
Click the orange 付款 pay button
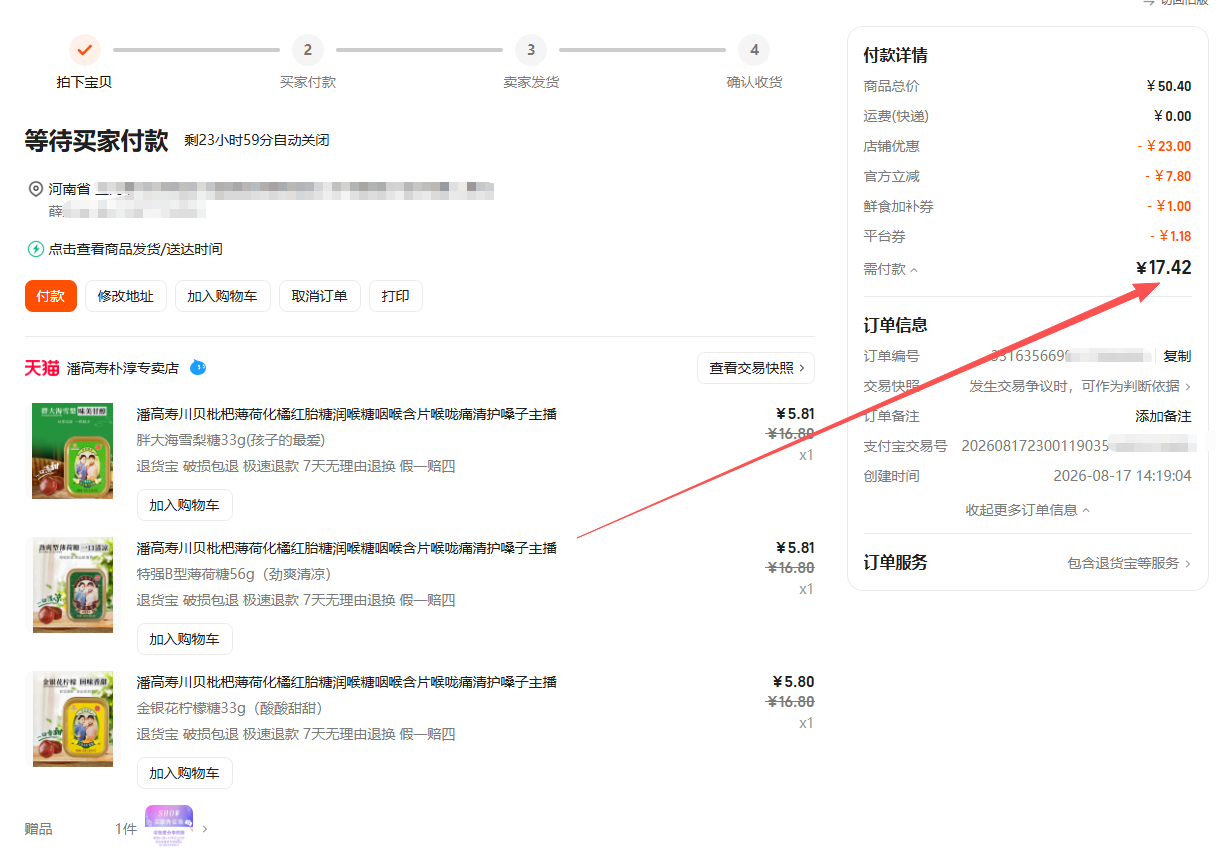tap(51, 296)
